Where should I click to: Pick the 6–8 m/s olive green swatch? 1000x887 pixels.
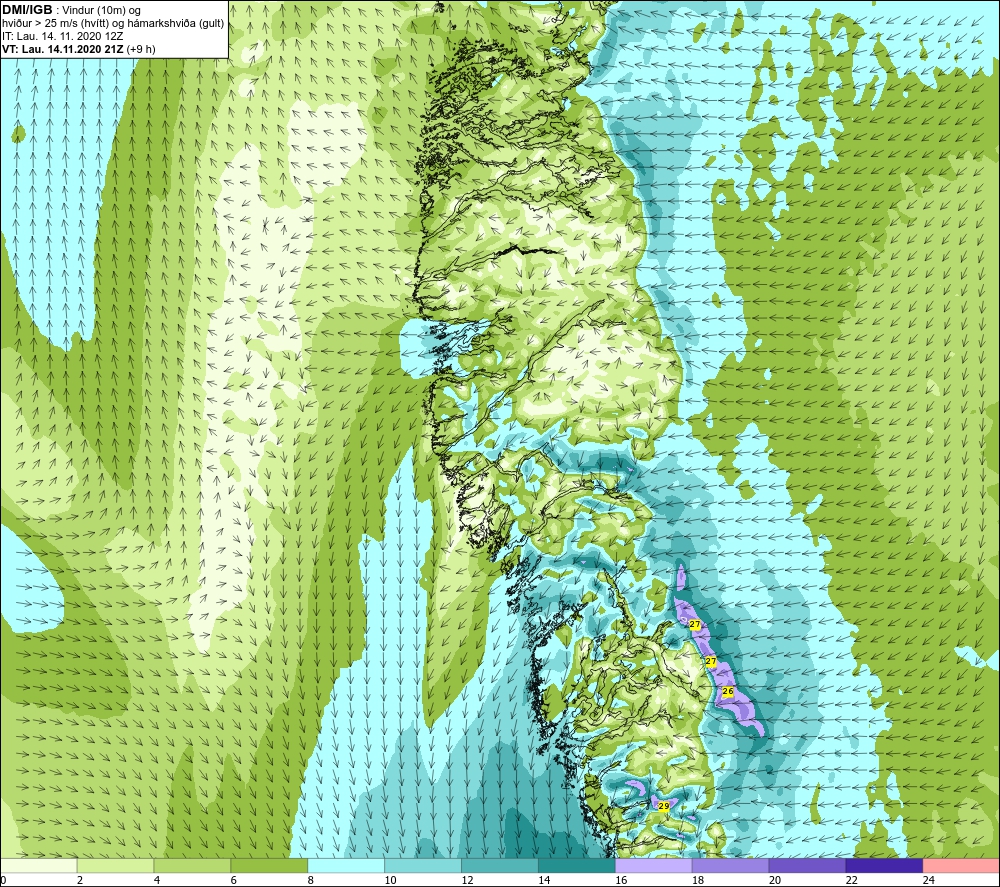269,865
